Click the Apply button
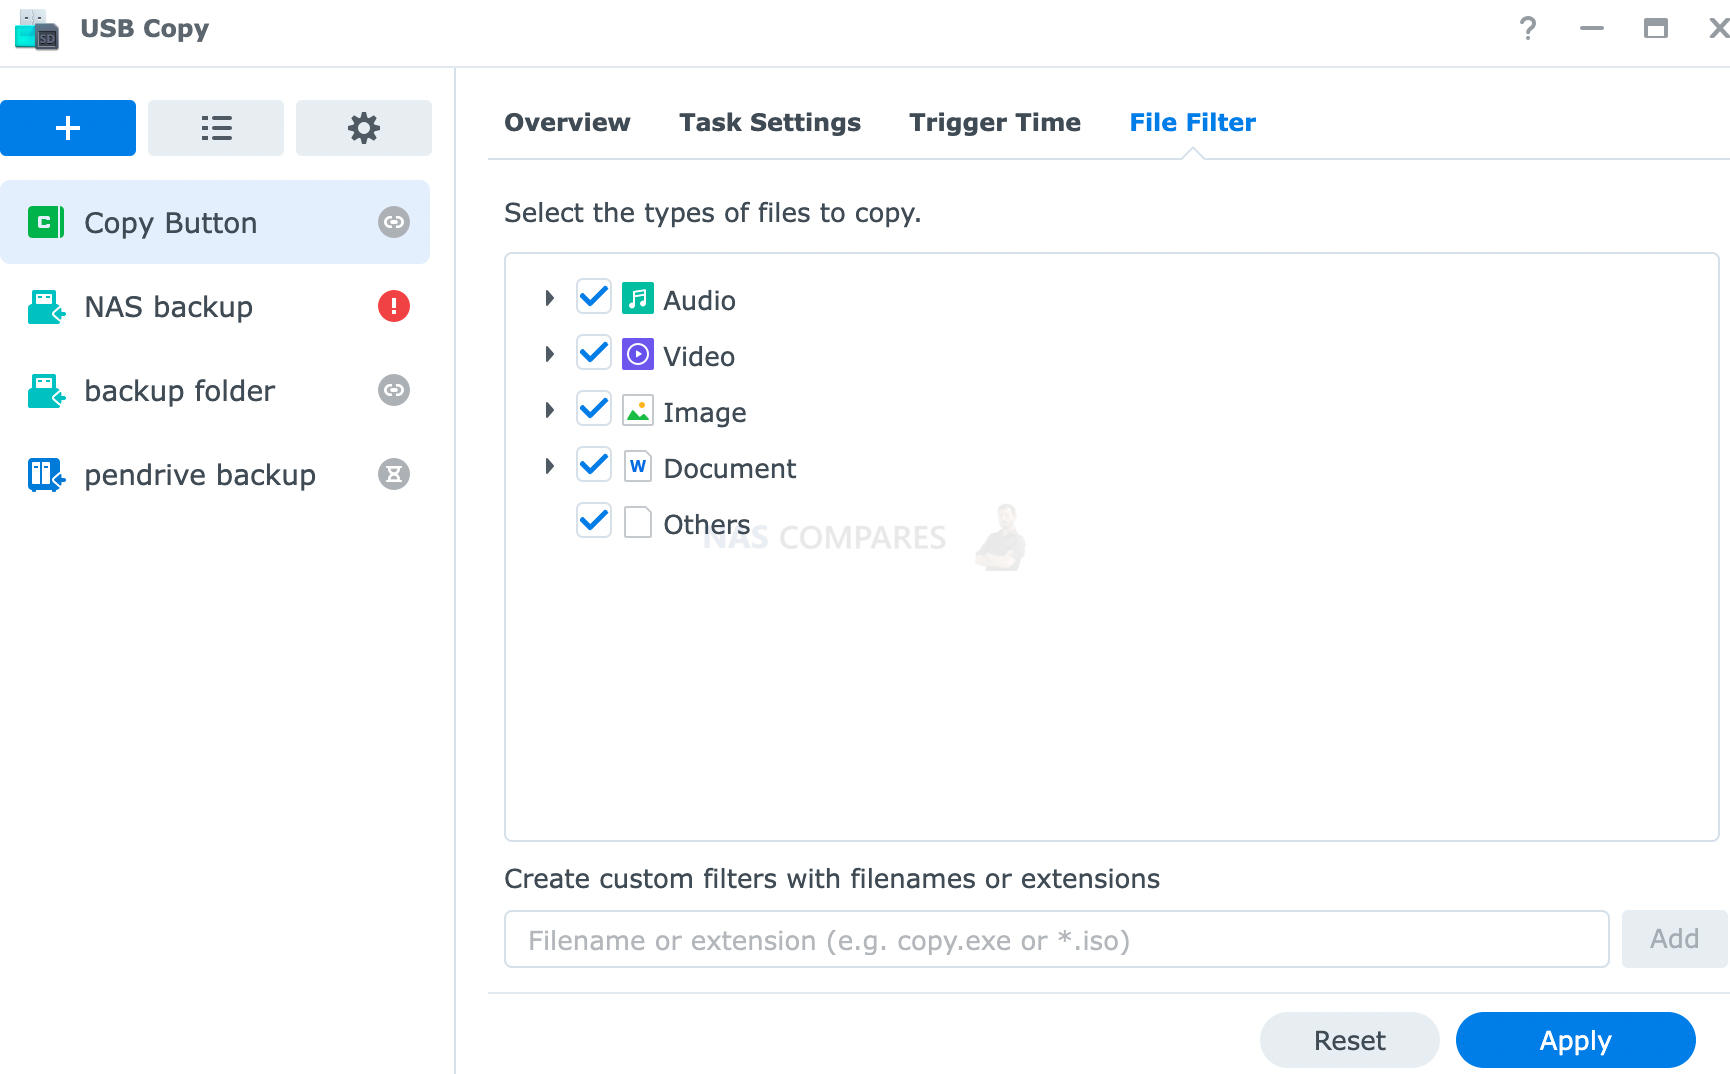 pos(1576,1040)
